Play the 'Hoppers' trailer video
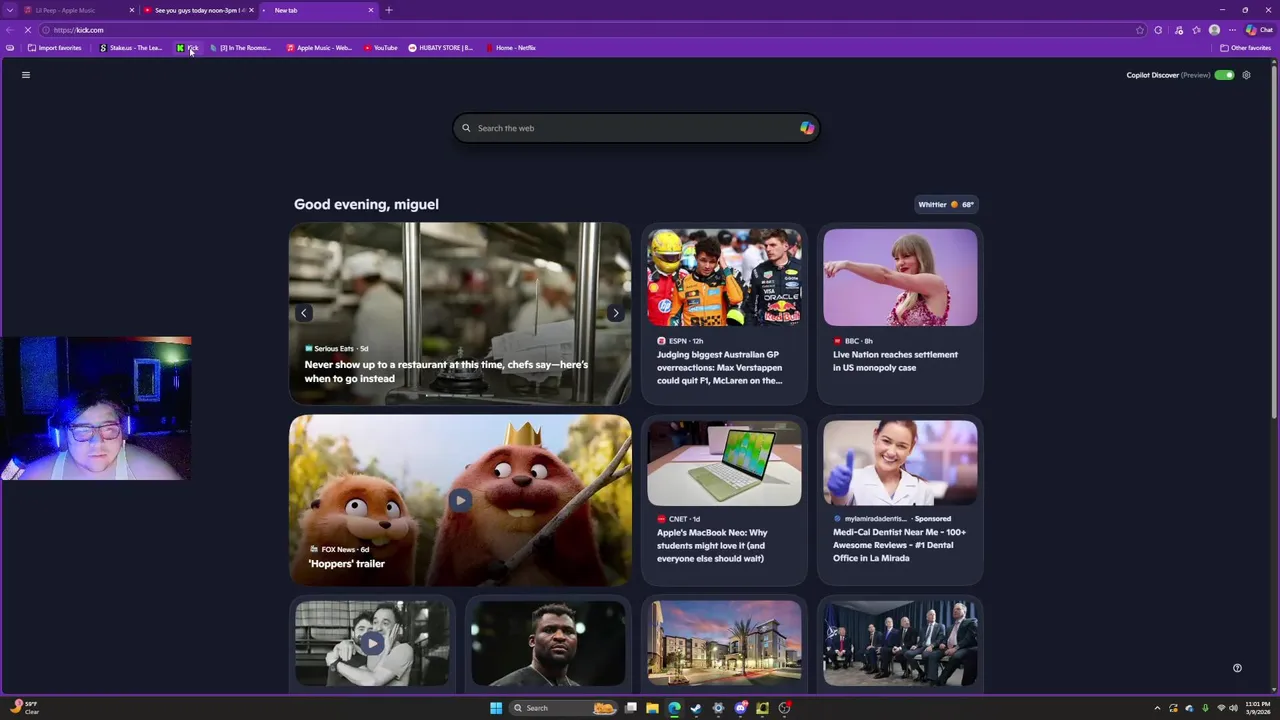This screenshot has width=1280, height=720. [x=460, y=500]
